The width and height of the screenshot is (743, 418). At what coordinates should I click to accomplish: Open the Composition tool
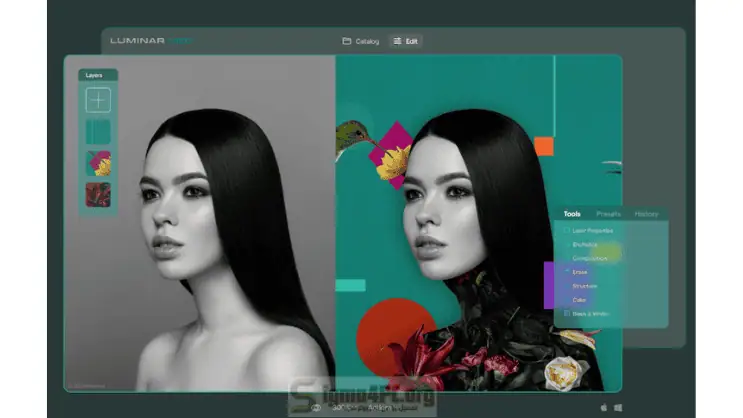pos(589,258)
